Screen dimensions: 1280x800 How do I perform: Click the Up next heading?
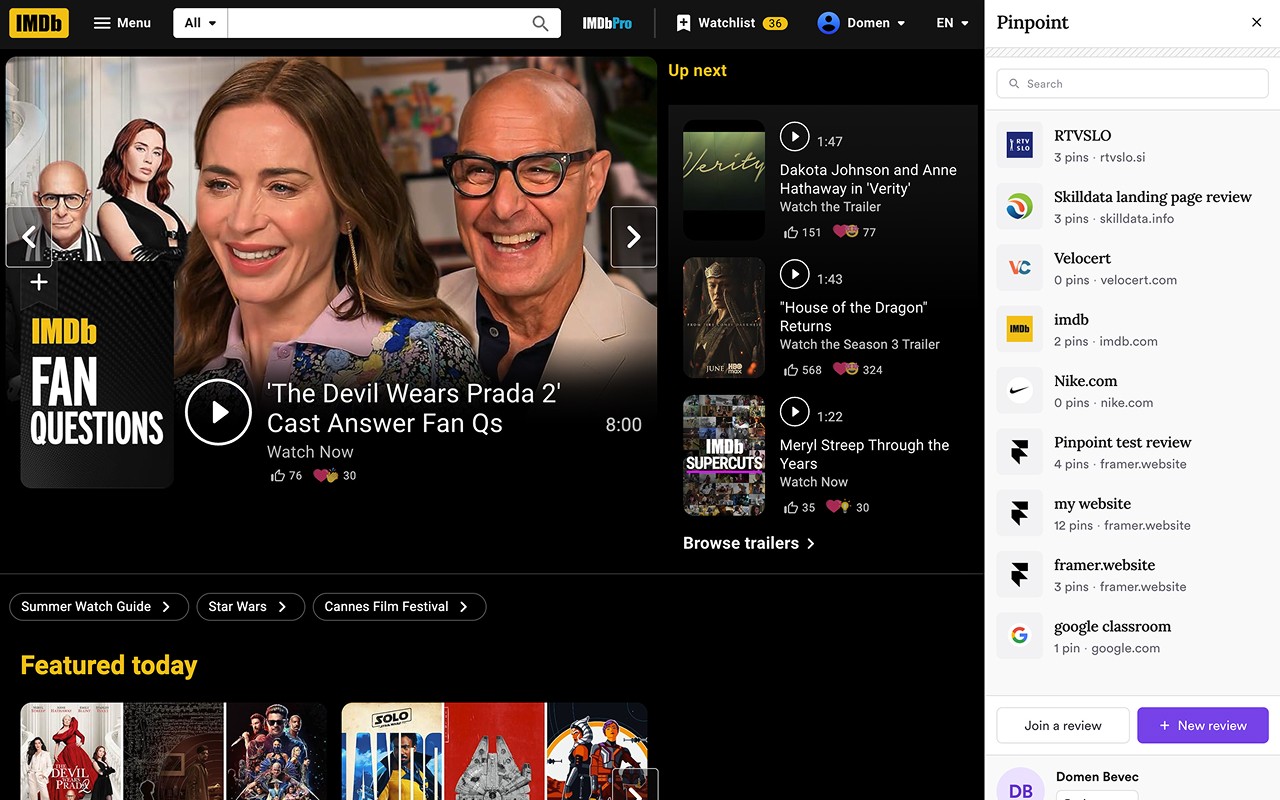697,71
